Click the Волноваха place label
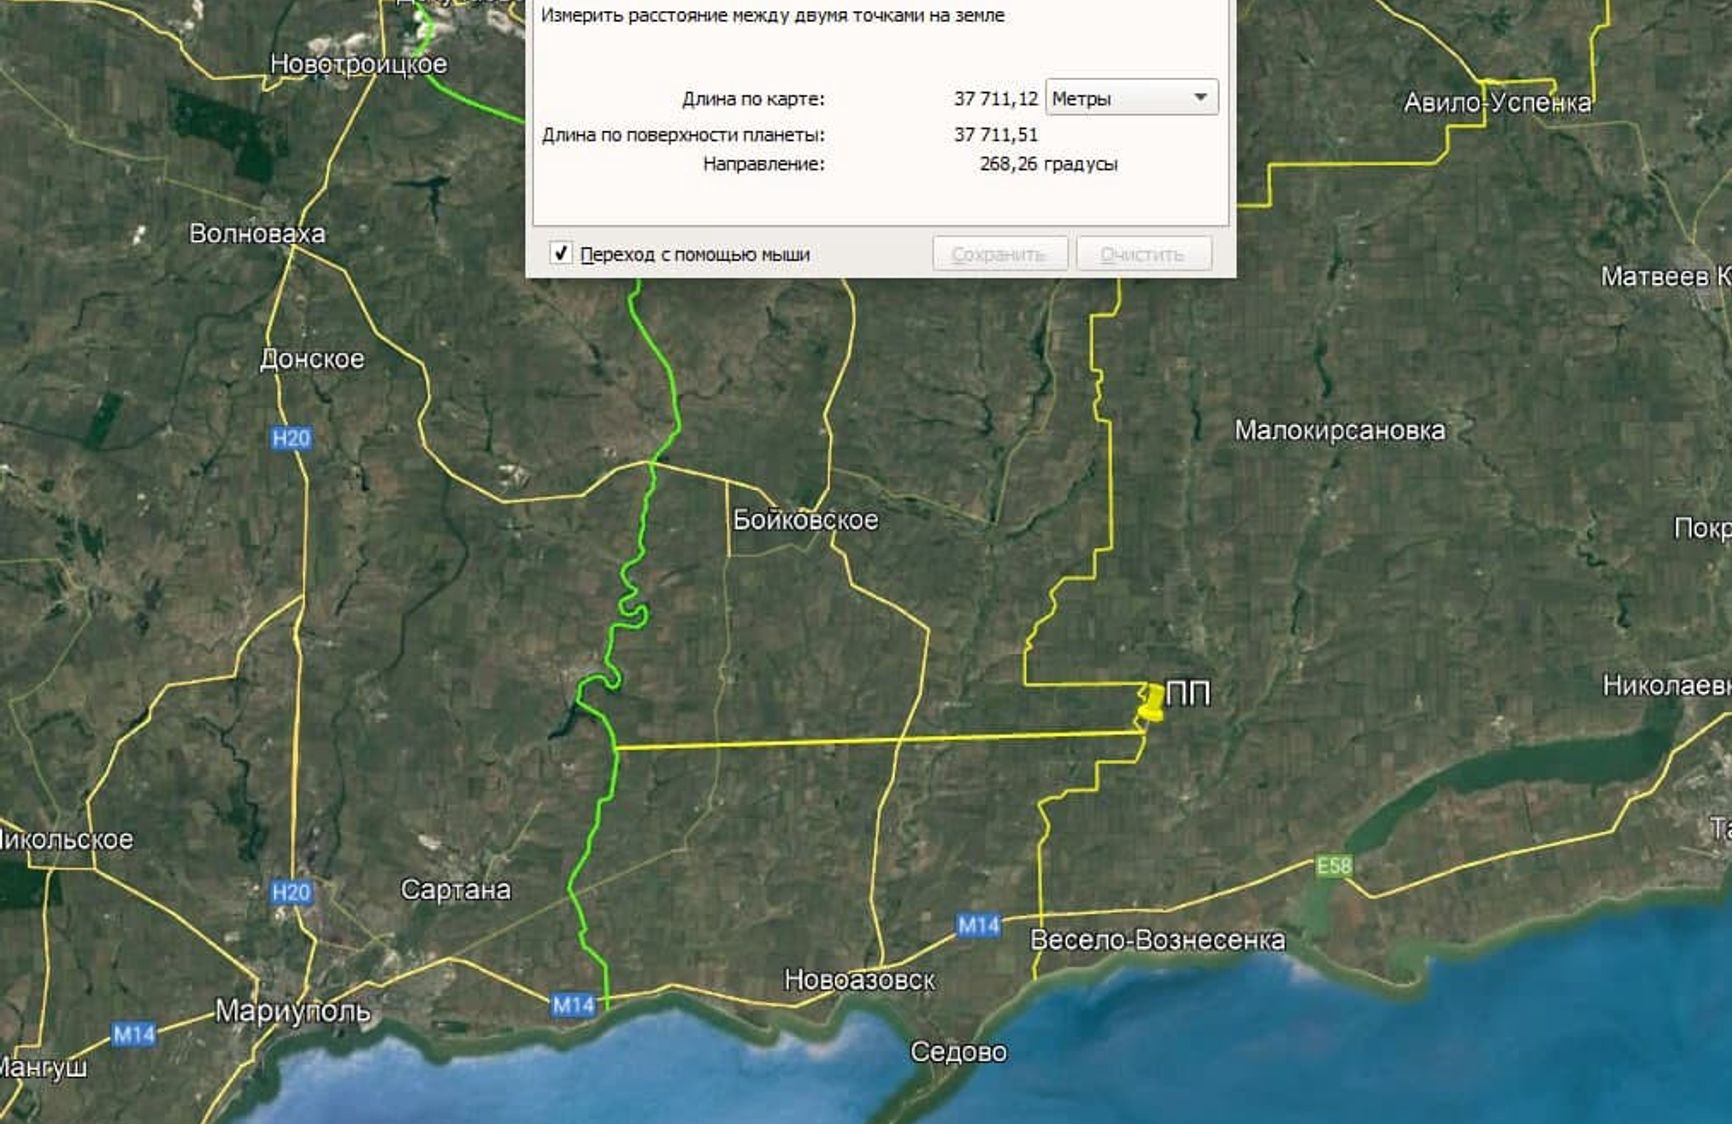Screen dimensions: 1732x1124 click(257, 234)
